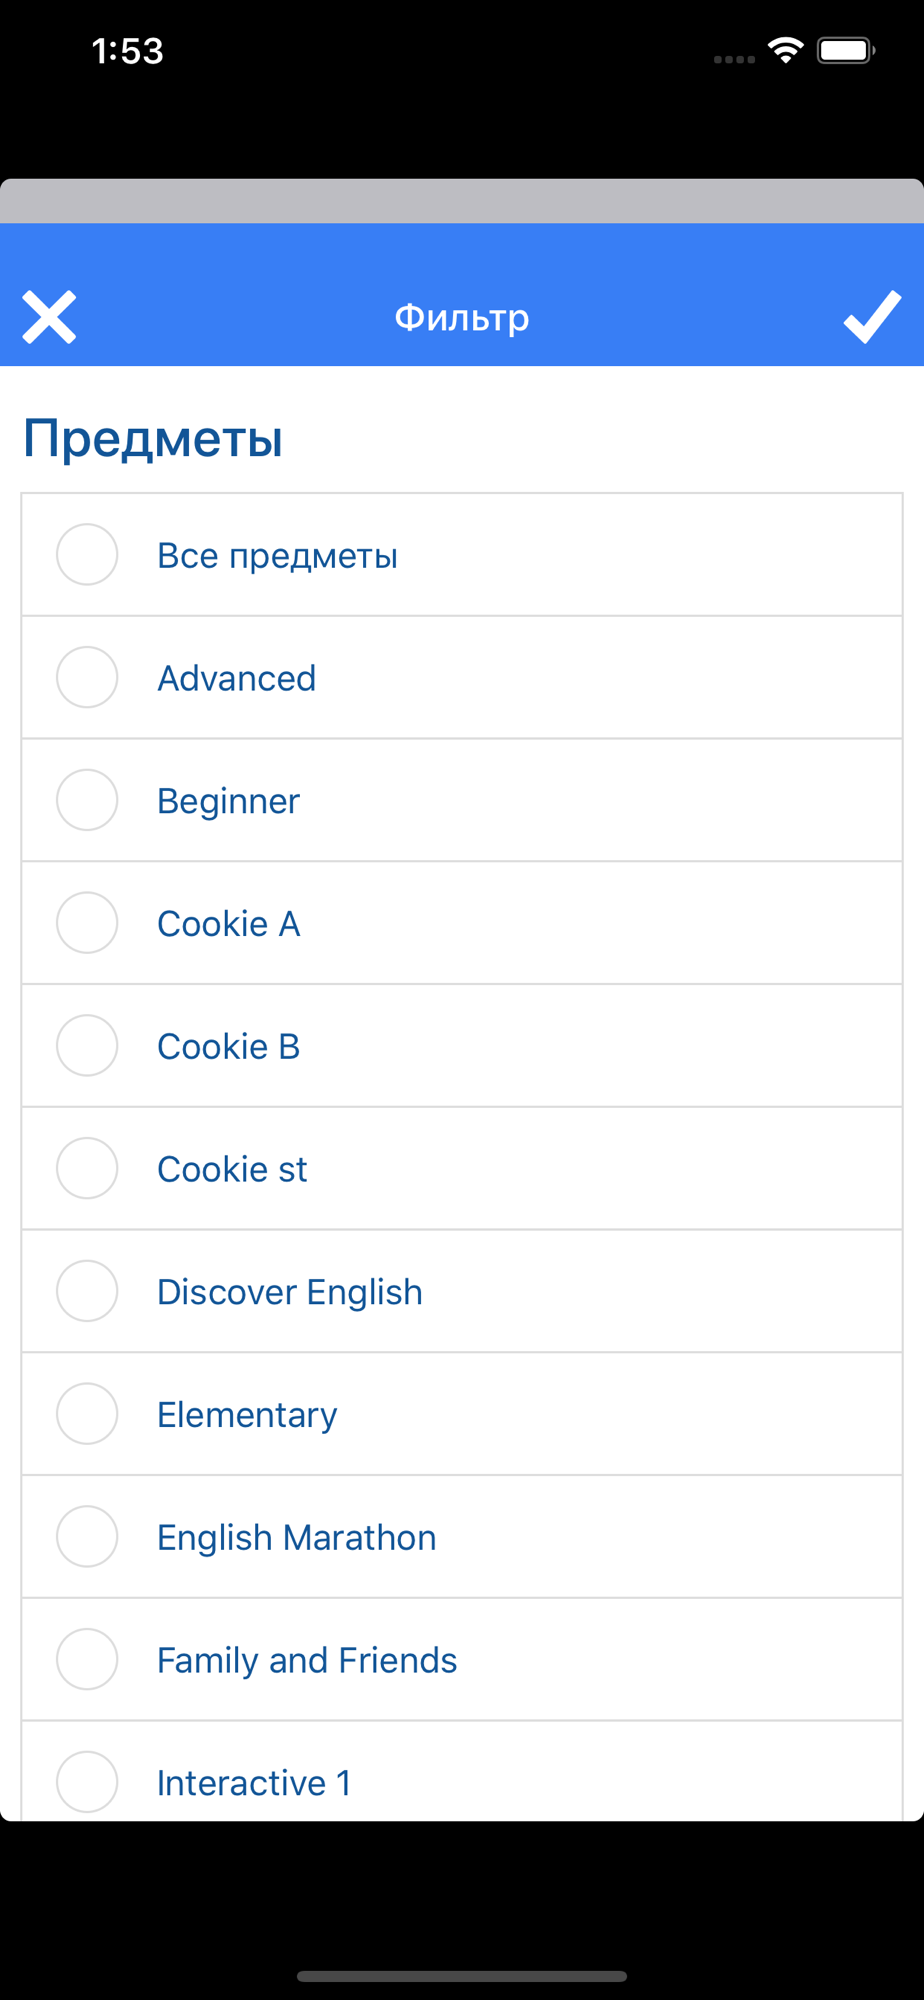Select the Cookie B radio circle

pos(87,1045)
